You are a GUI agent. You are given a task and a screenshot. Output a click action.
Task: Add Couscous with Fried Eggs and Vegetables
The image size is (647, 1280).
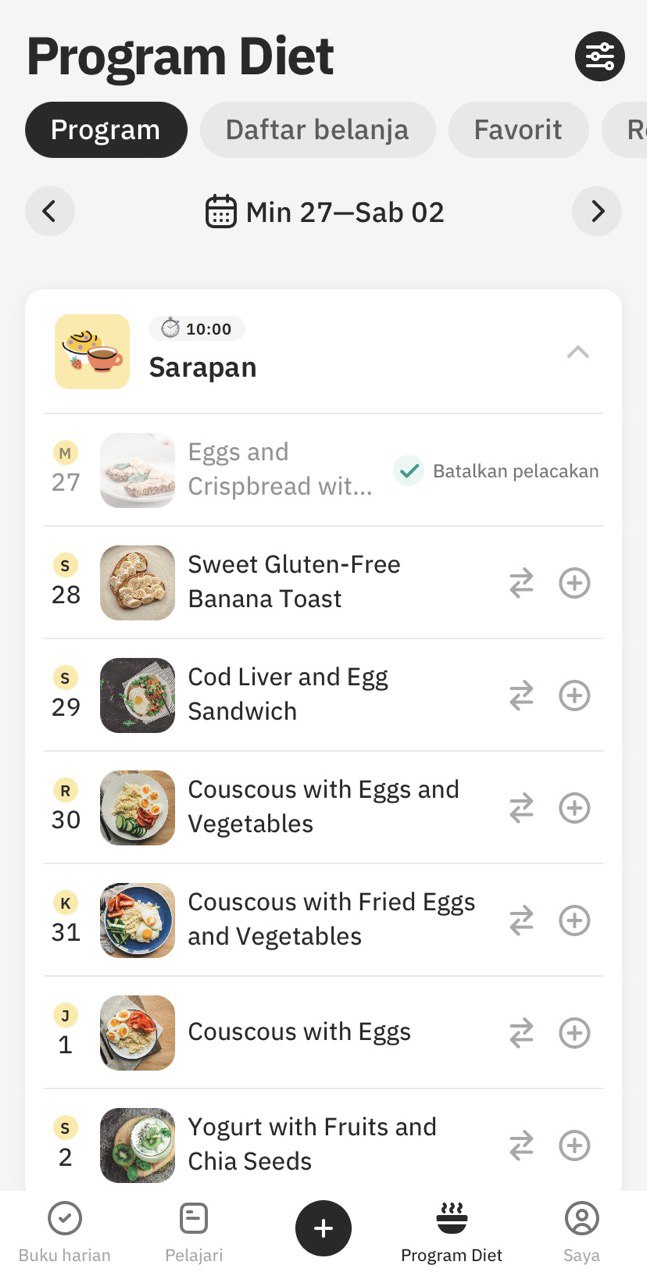[574, 920]
